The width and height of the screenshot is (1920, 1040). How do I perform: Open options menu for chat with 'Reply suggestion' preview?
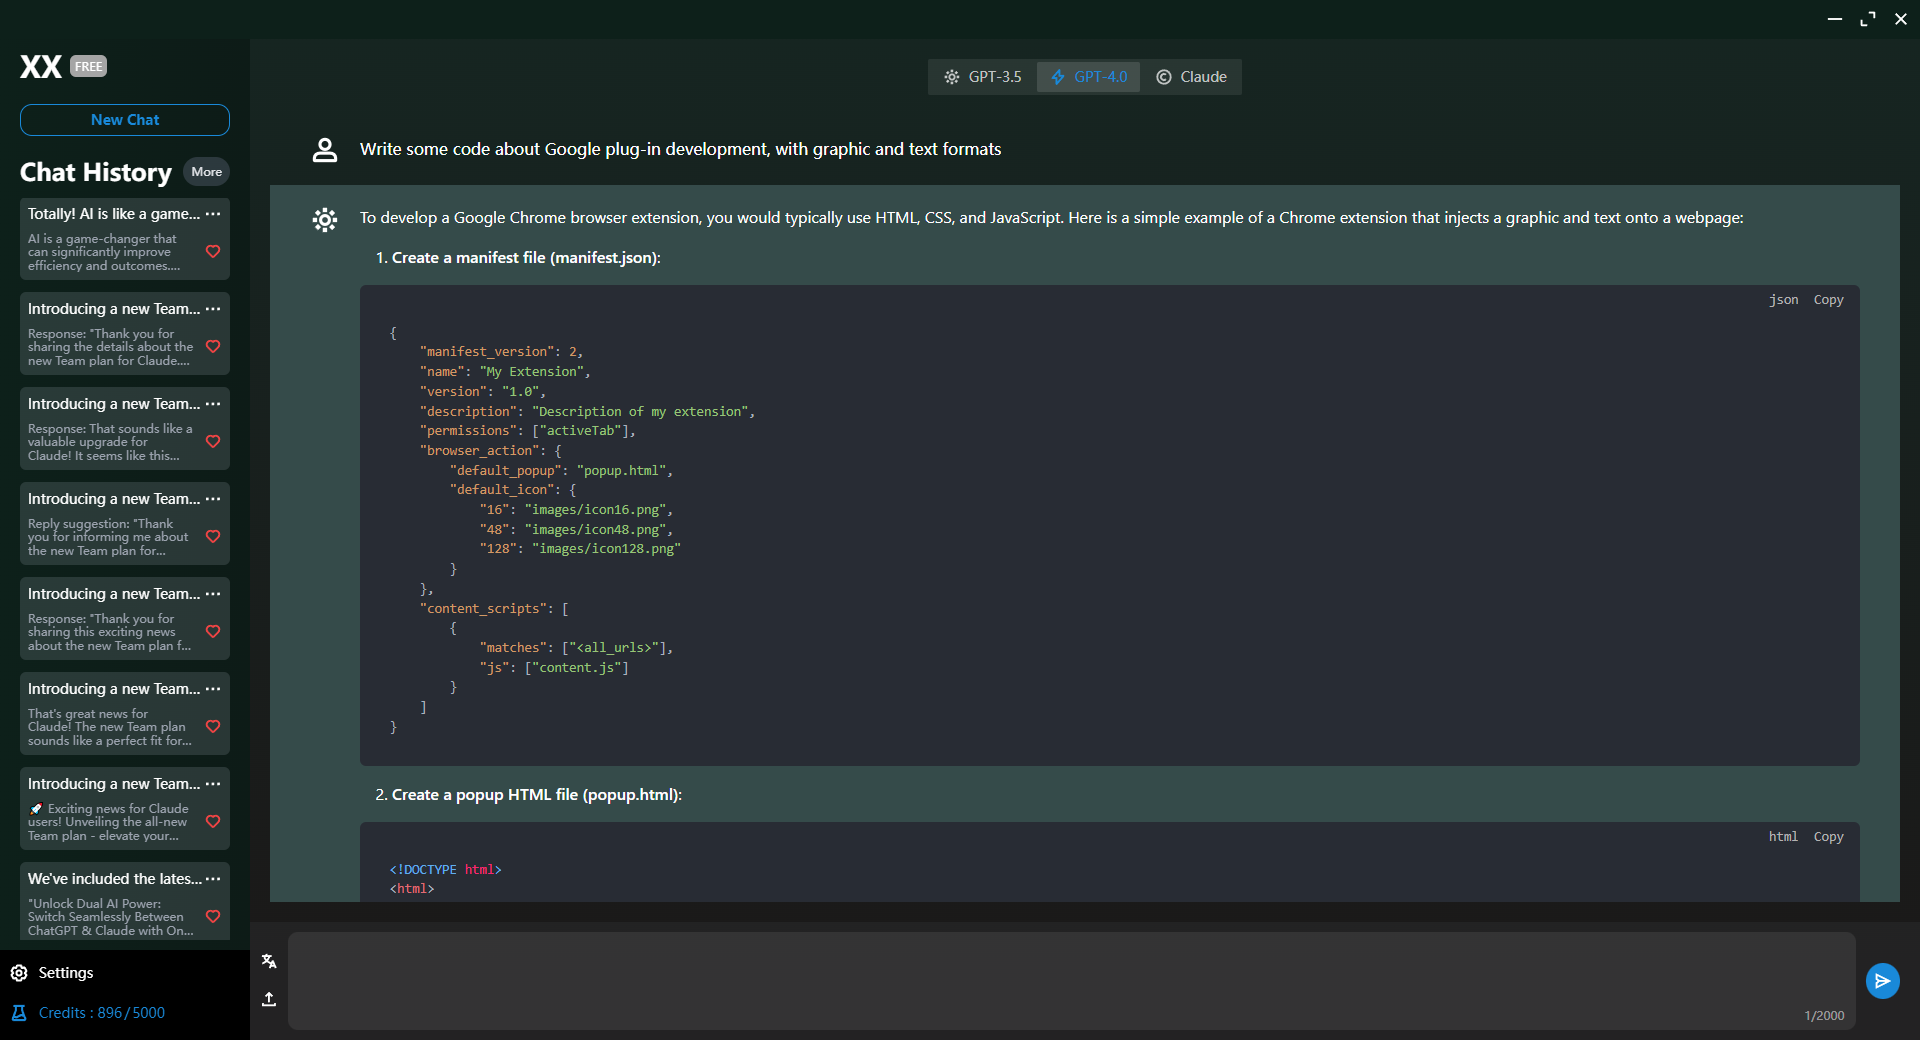click(213, 499)
